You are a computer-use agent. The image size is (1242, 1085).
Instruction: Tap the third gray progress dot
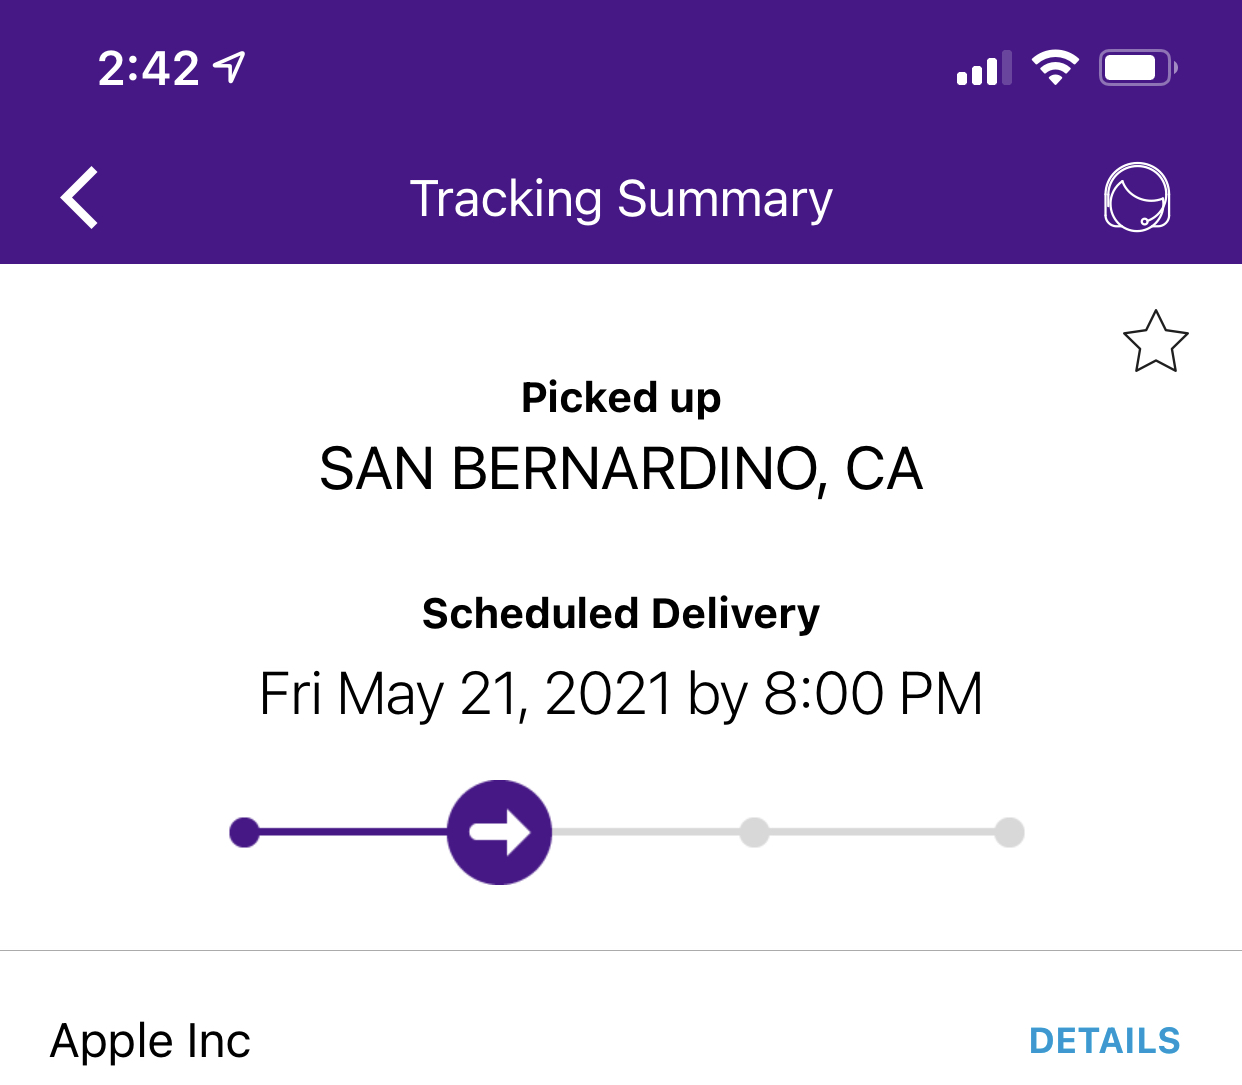tap(754, 832)
